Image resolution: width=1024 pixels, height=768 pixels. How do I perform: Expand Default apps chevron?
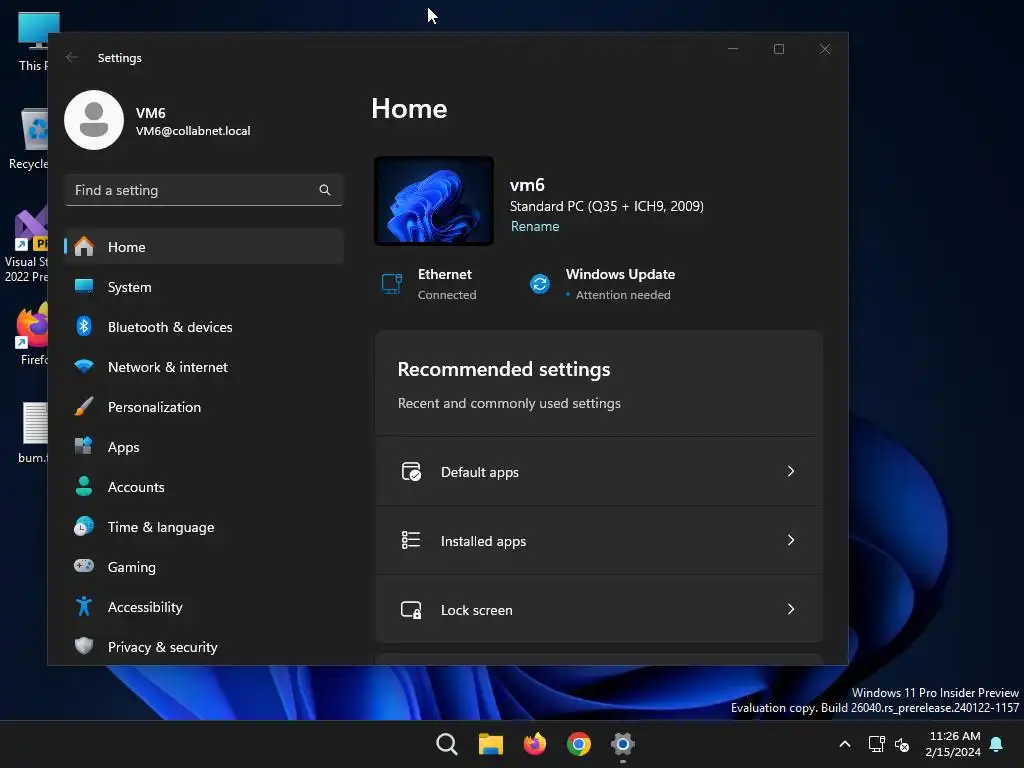[791, 472]
